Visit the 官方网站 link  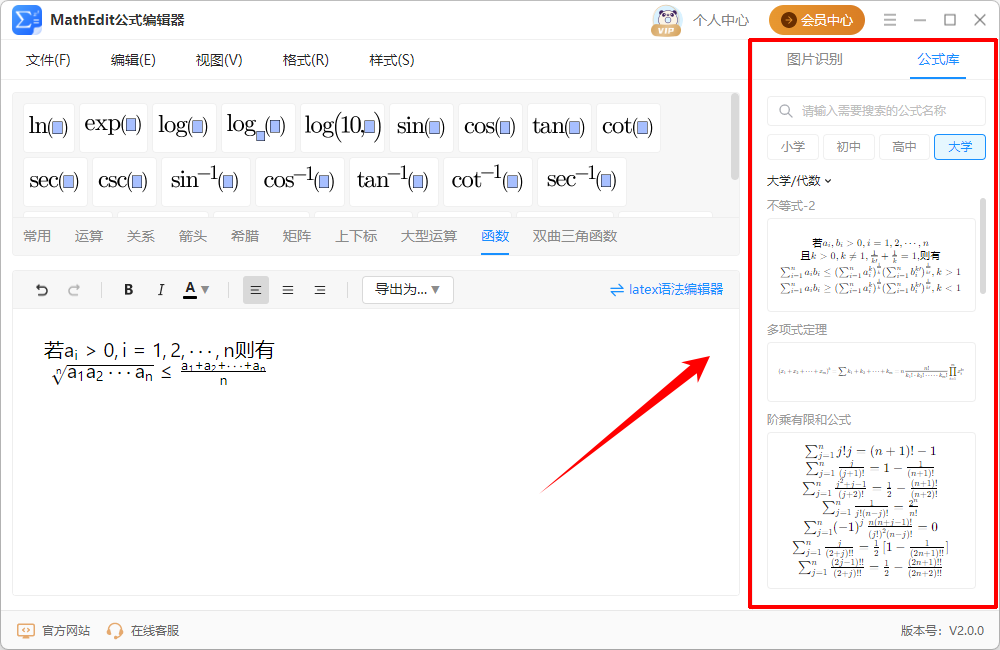(53, 631)
